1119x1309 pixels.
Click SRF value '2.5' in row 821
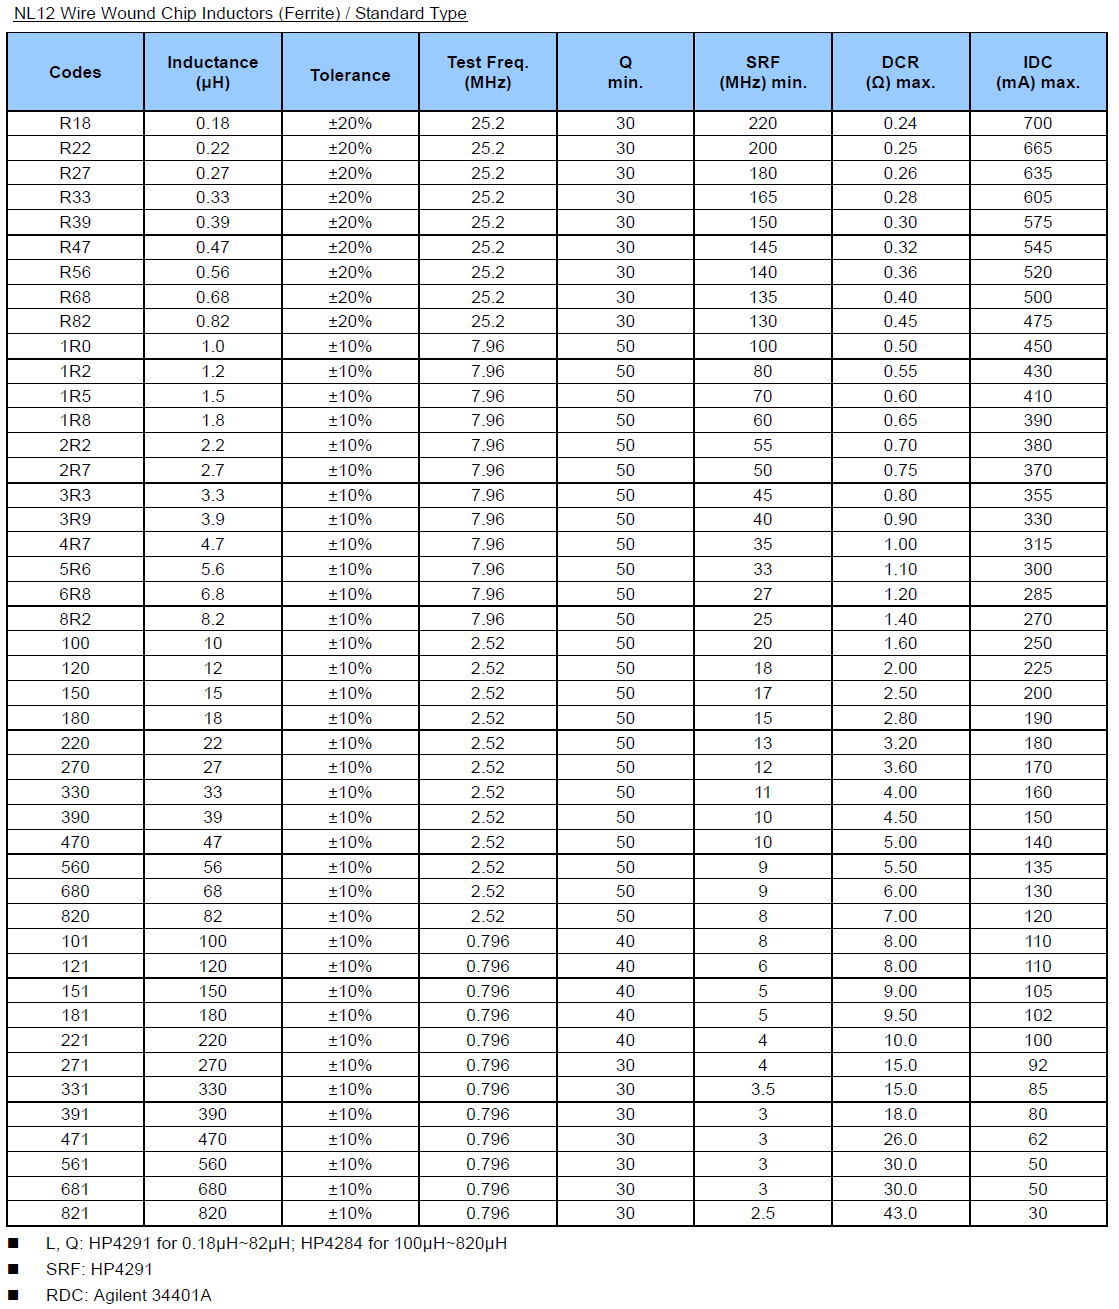[763, 1213]
